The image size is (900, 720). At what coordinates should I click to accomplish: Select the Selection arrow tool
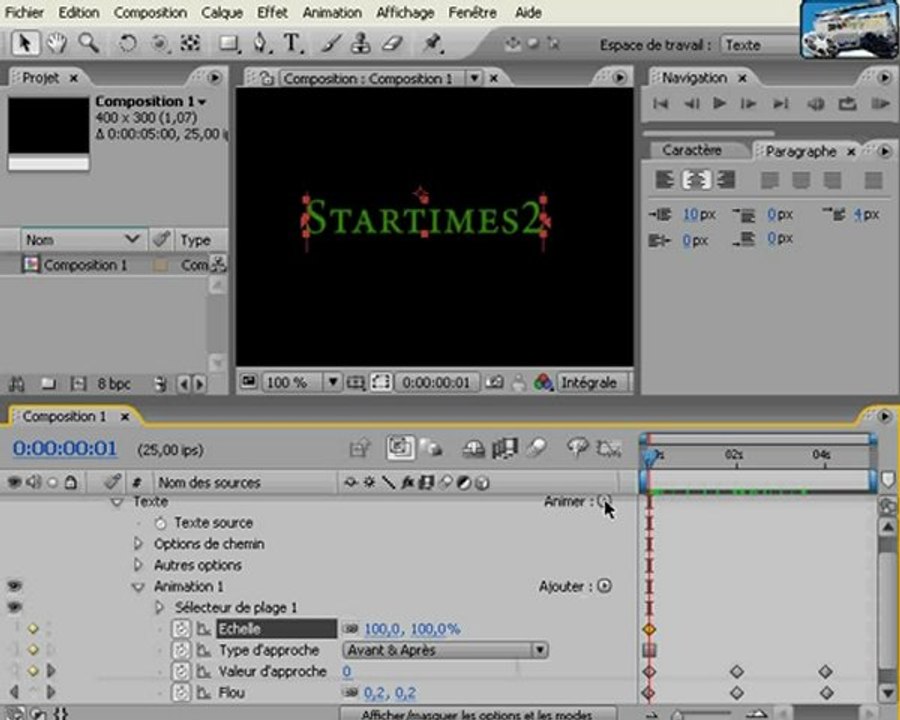point(25,43)
